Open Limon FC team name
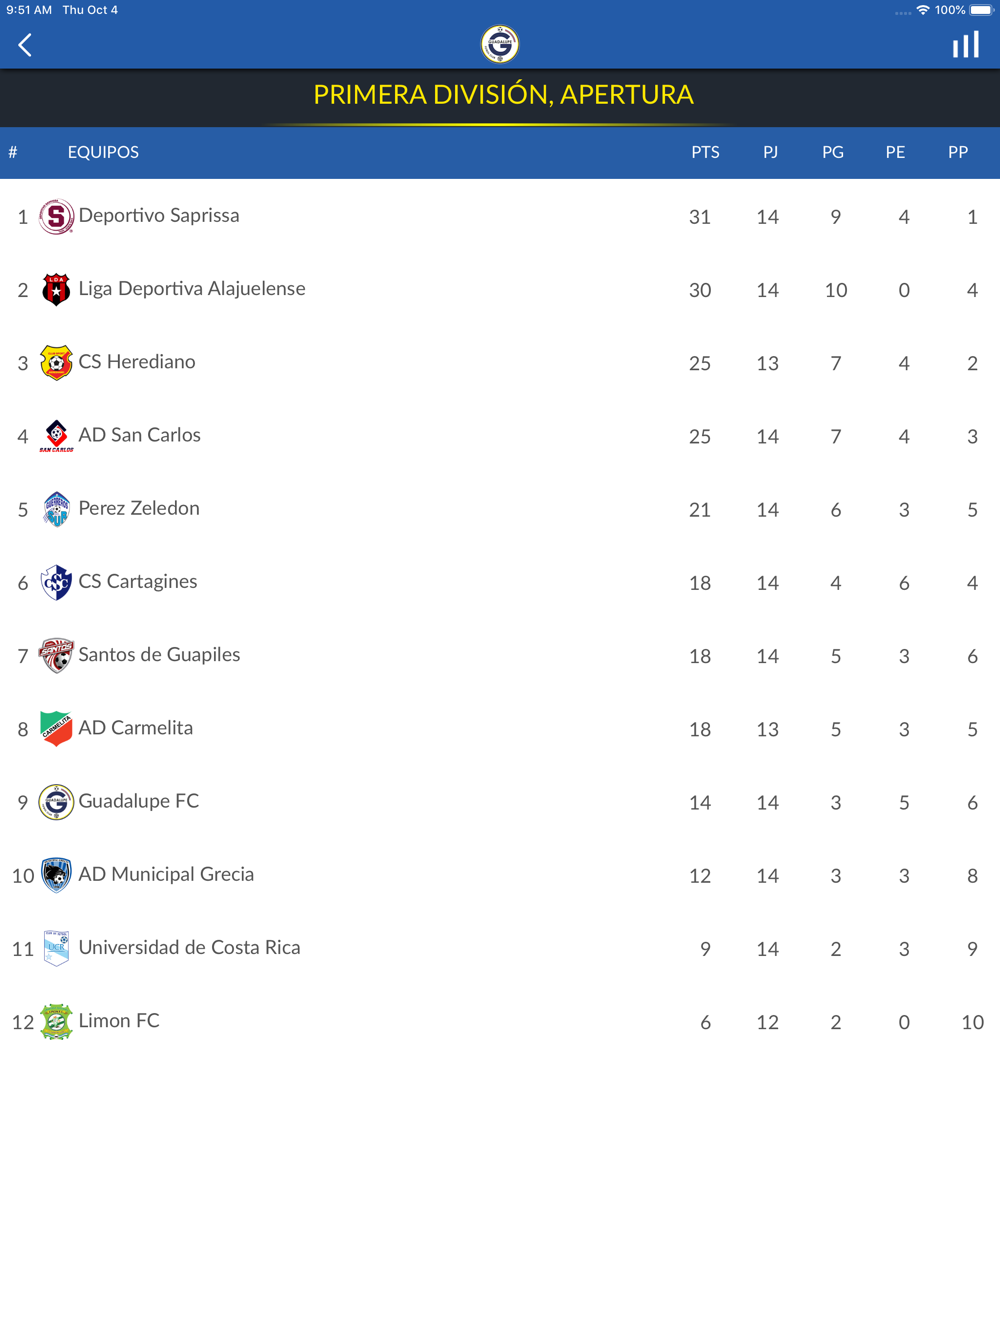Screen dimensions: 1000x1334 click(119, 1021)
